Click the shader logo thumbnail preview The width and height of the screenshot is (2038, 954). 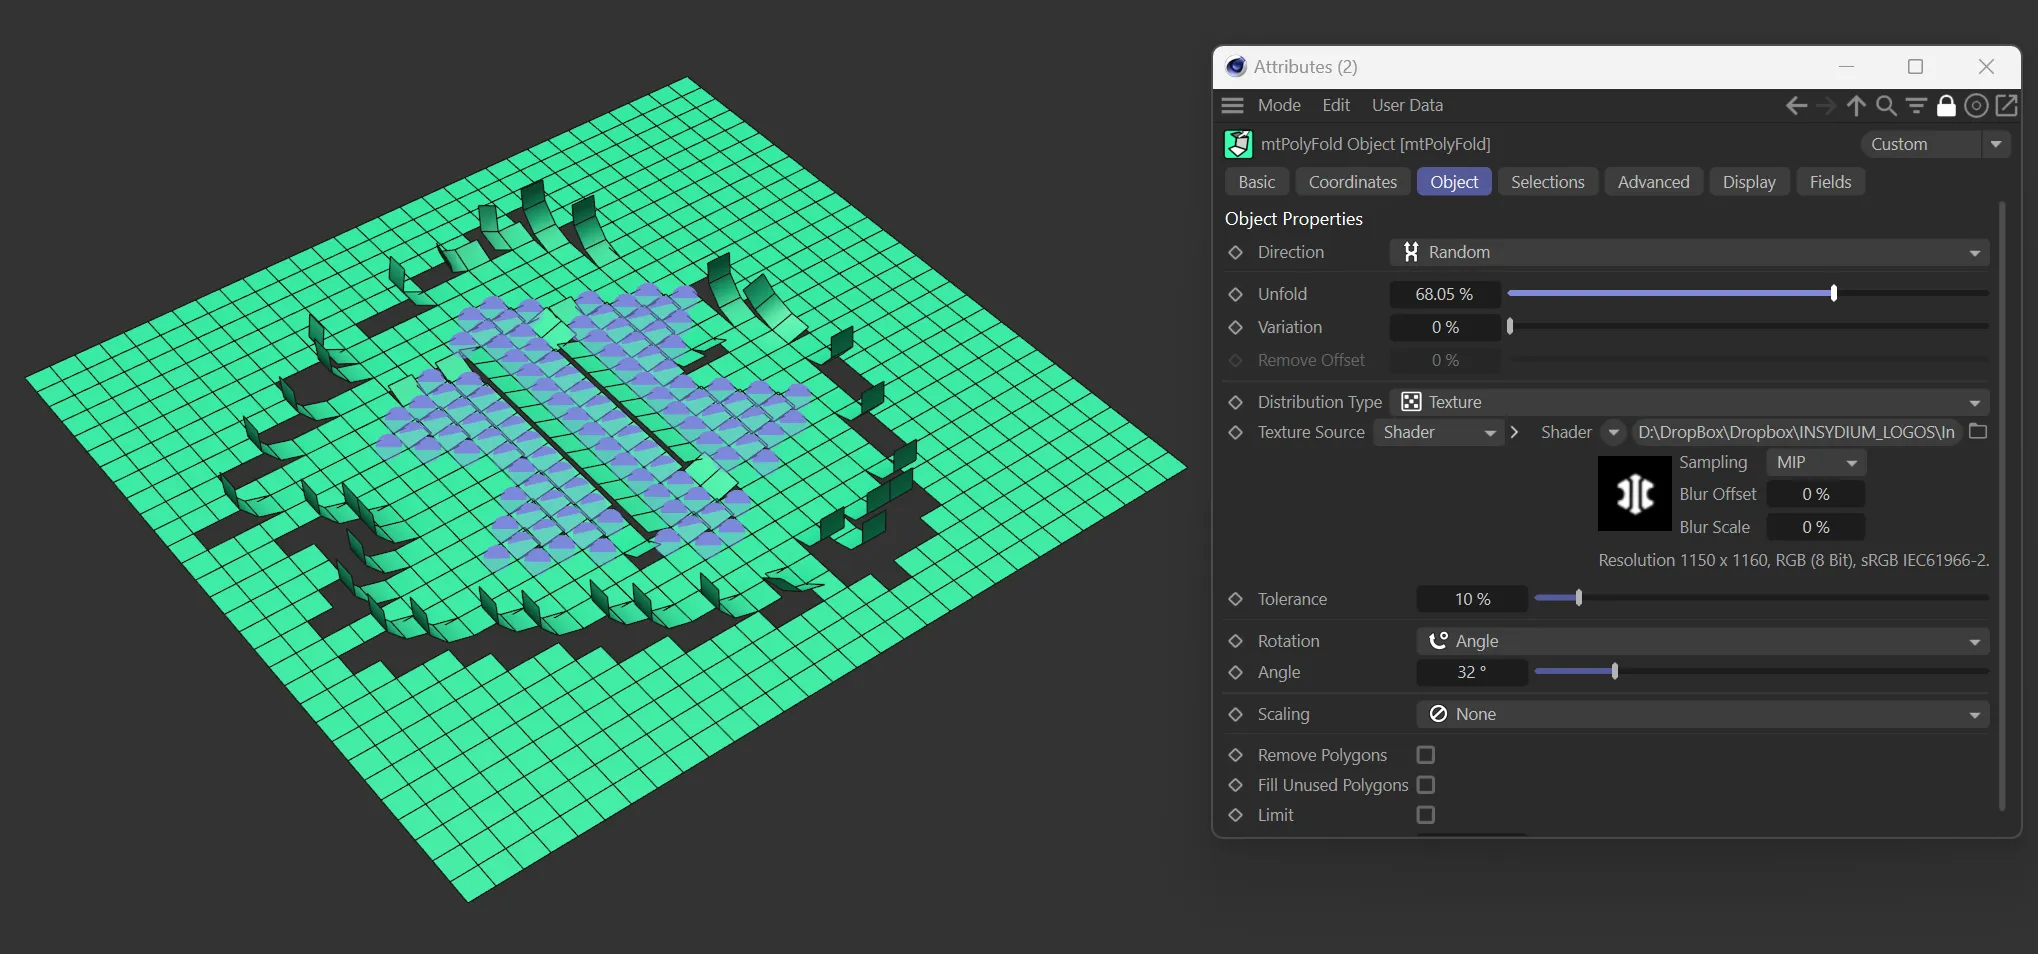1634,494
